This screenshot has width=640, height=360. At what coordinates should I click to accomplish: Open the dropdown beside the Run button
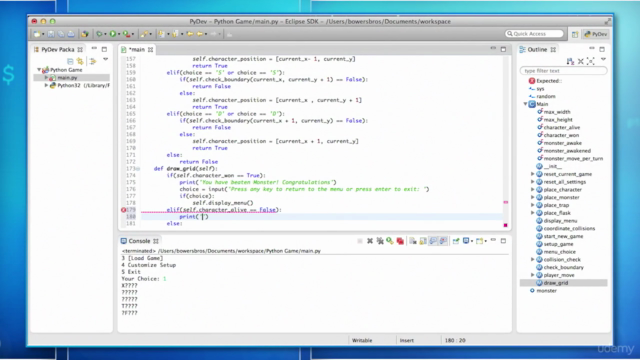(x=119, y=34)
